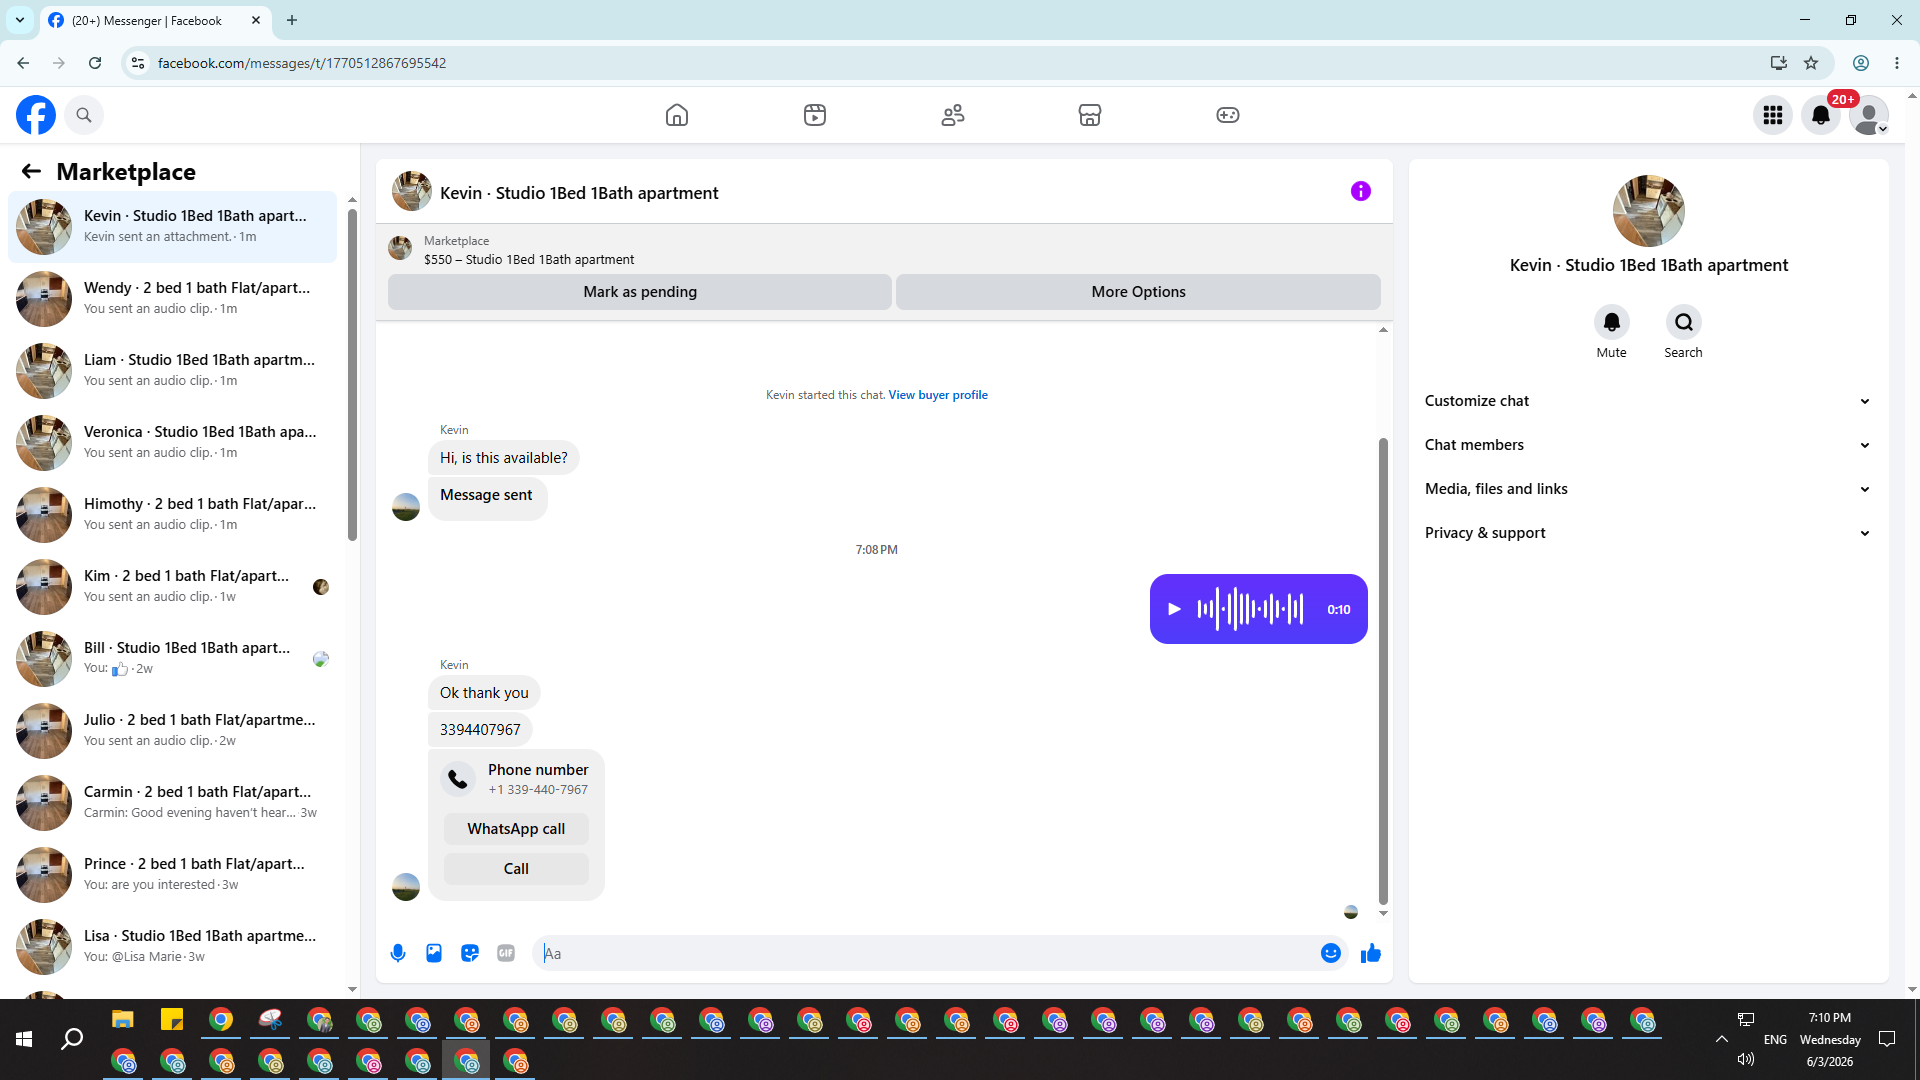1920x1080 pixels.
Task: Go to the Home feed icon
Action: coord(677,115)
